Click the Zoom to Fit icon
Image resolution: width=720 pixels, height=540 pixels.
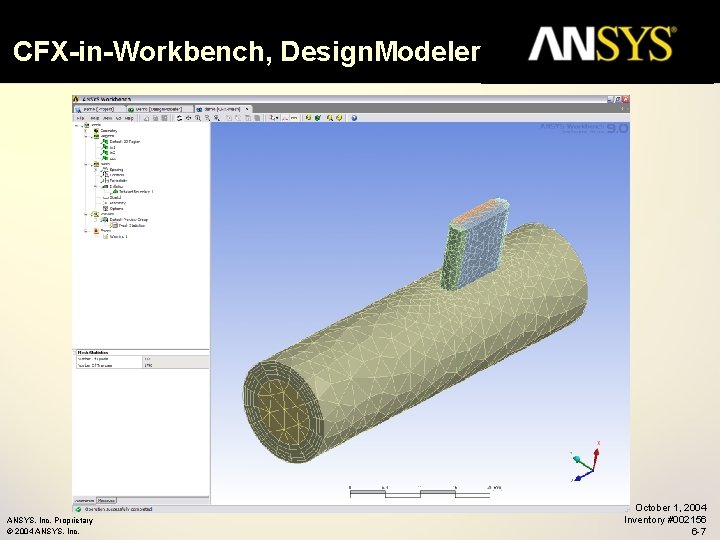click(217, 118)
